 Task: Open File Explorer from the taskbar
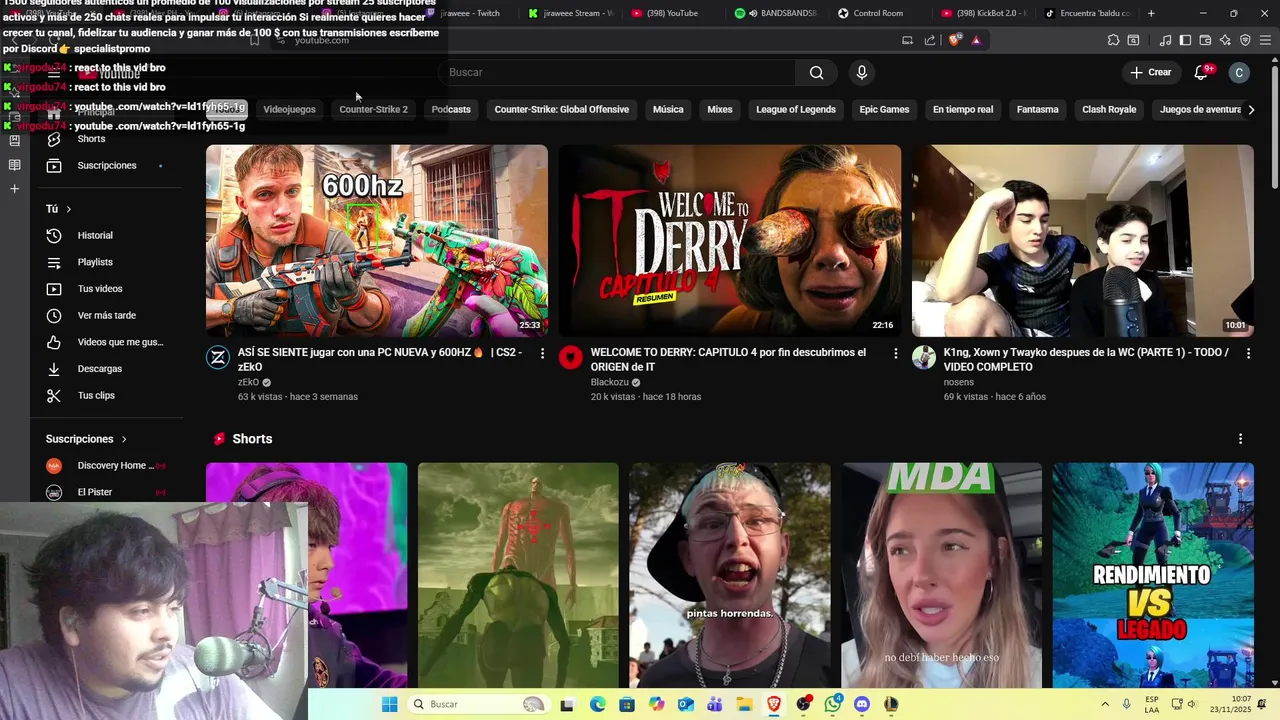point(745,704)
